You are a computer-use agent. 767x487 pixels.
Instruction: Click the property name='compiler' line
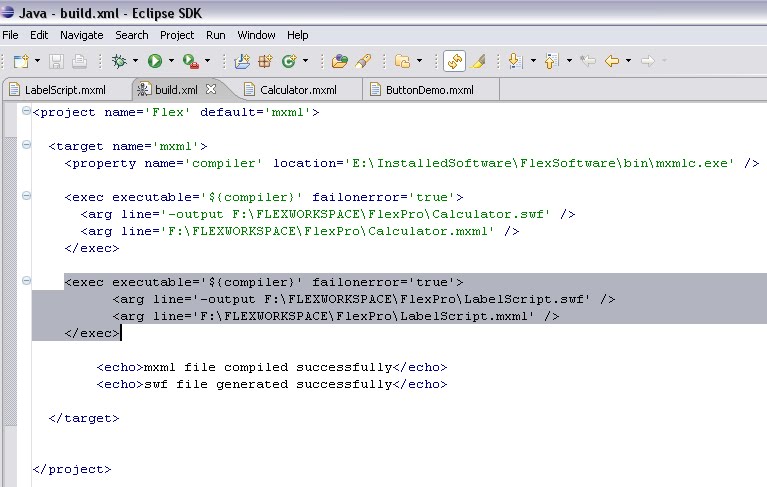click(x=412, y=163)
